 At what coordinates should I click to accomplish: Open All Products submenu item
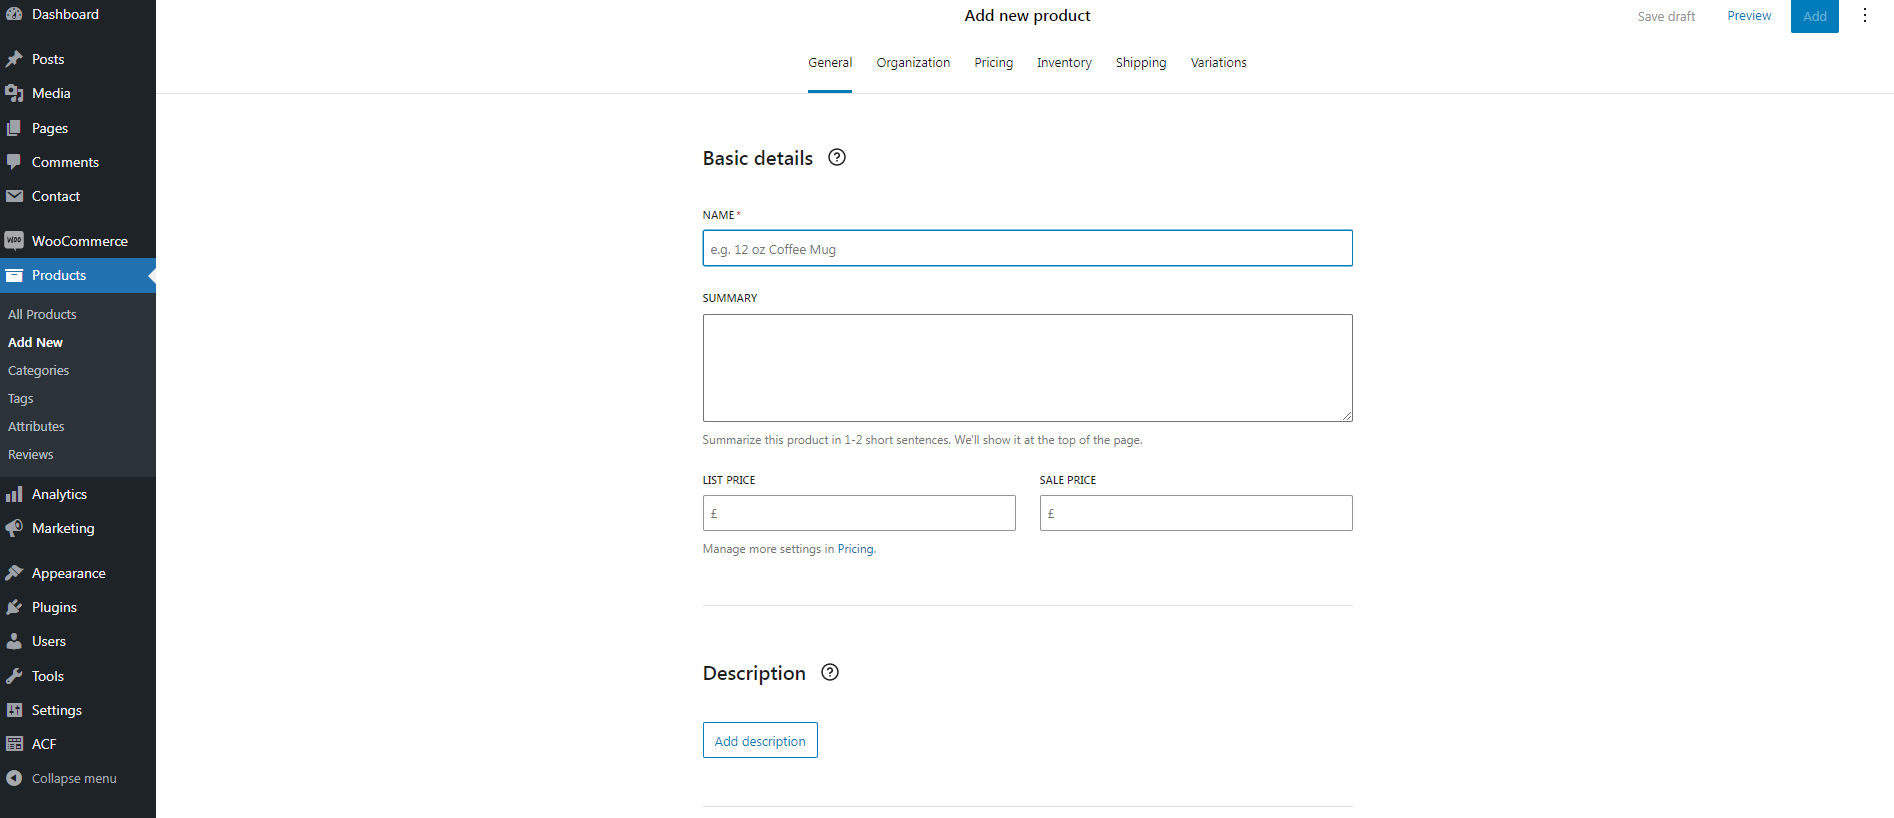click(42, 314)
